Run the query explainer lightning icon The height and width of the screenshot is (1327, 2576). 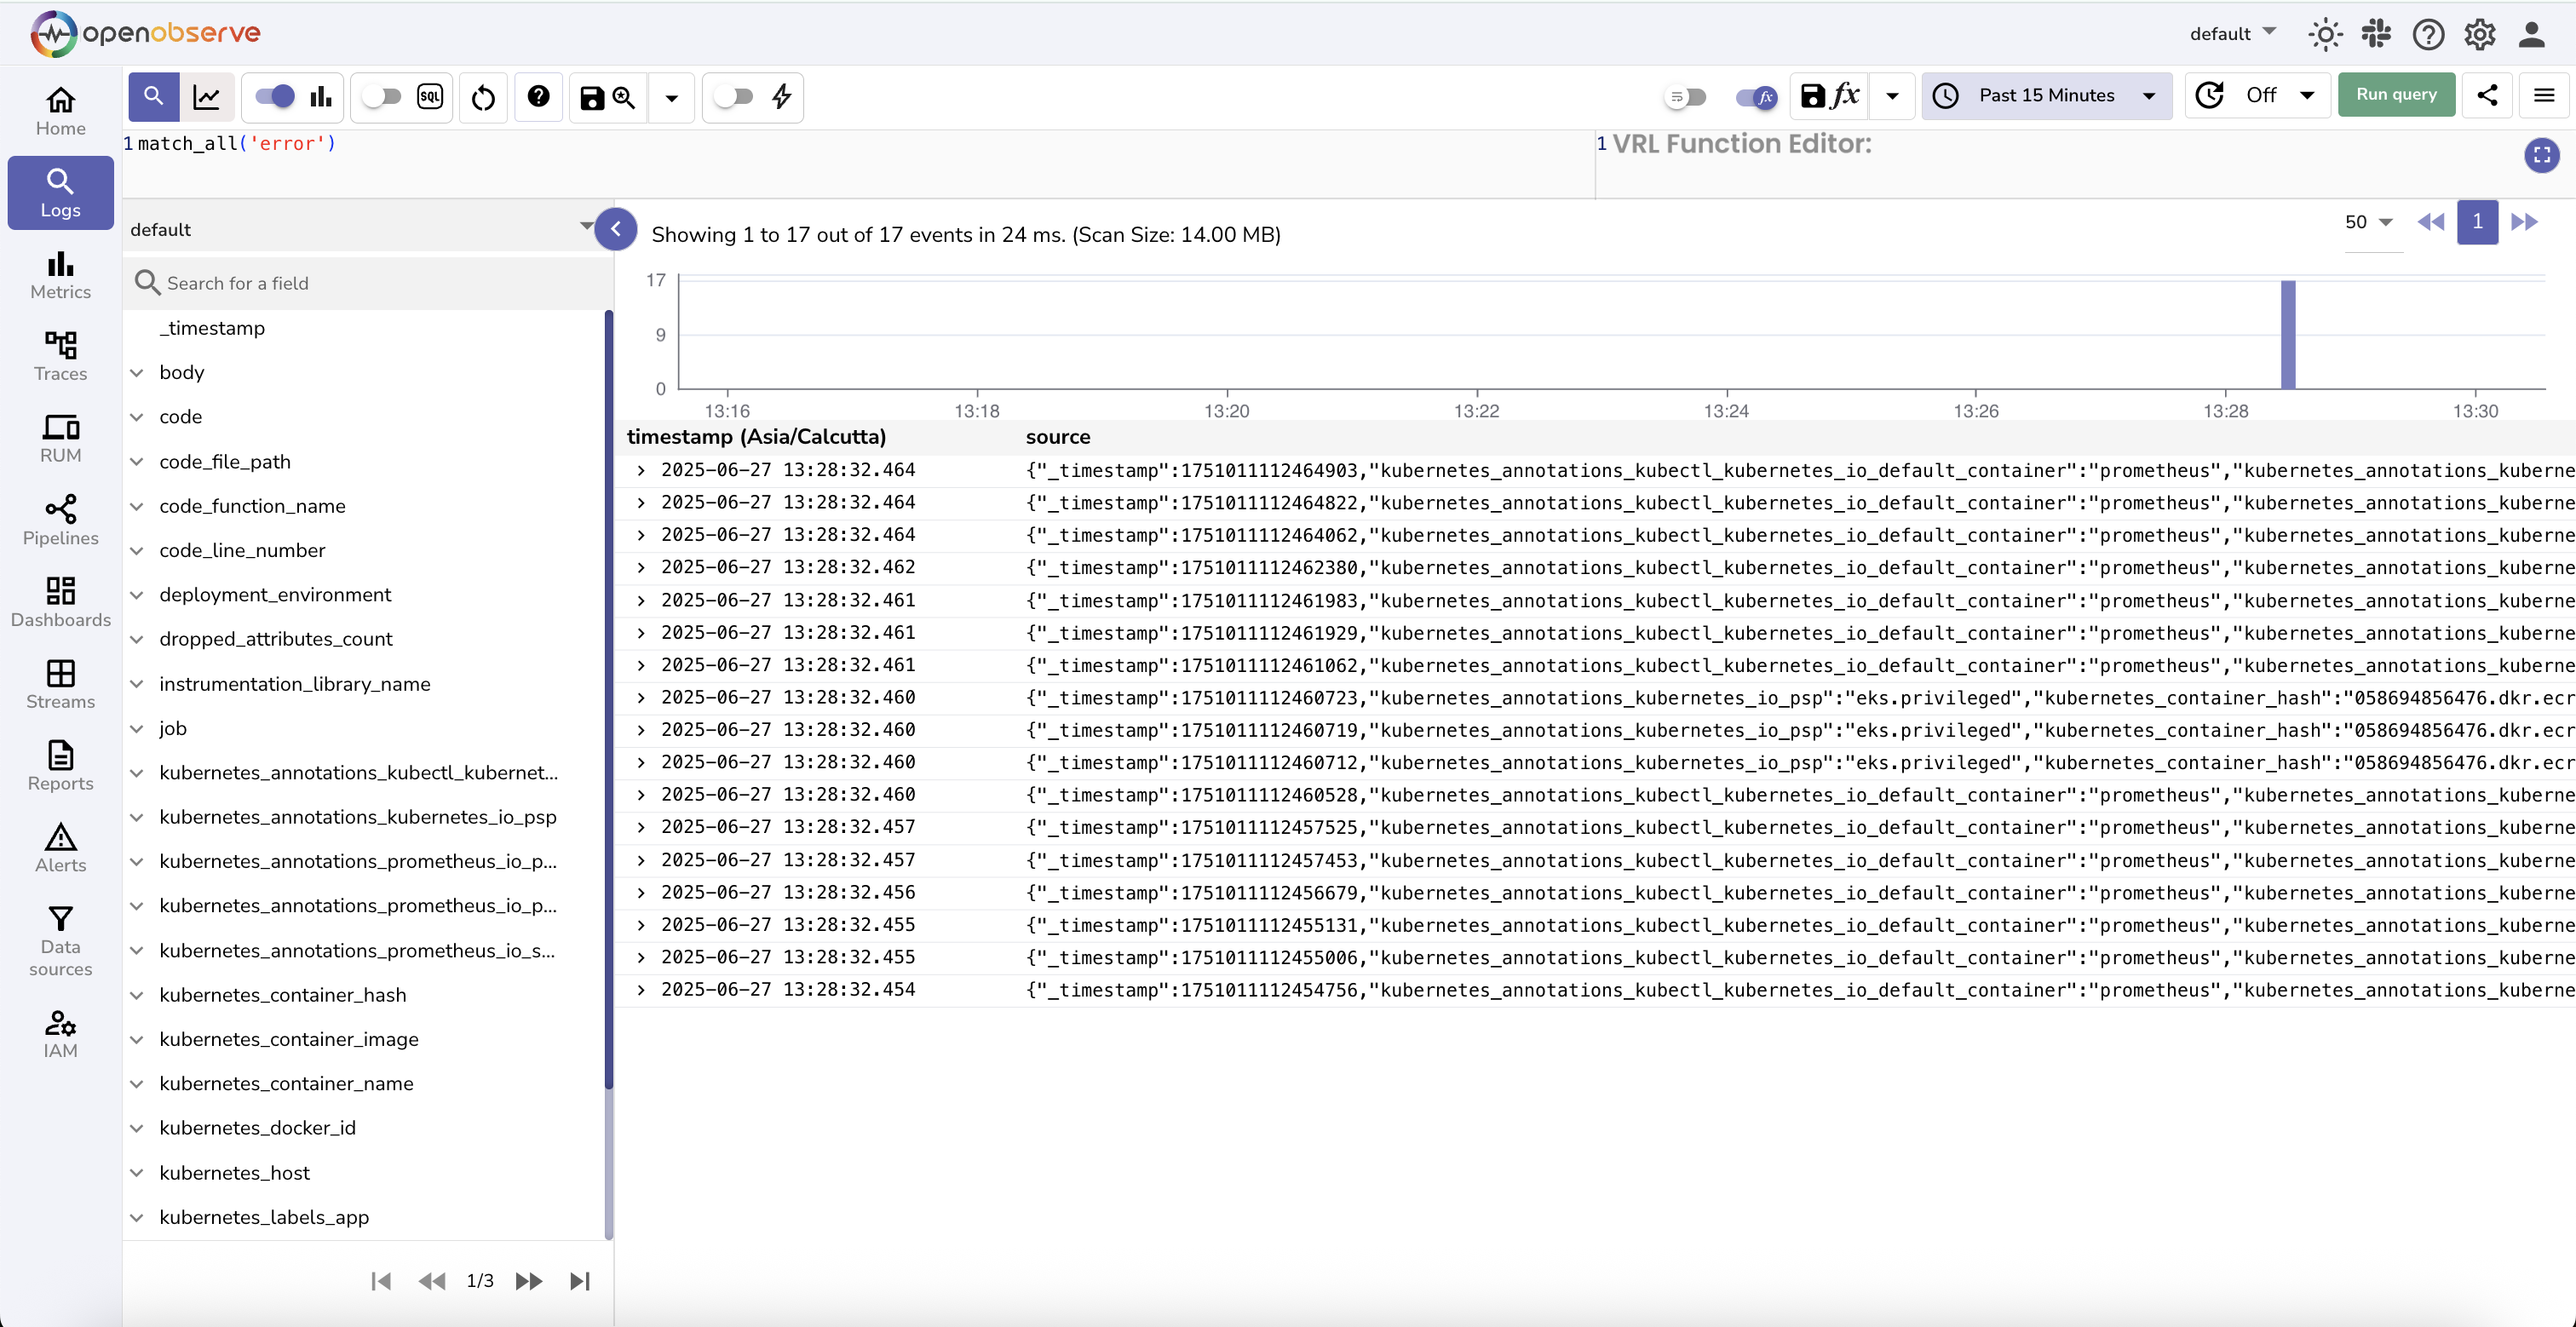point(781,97)
